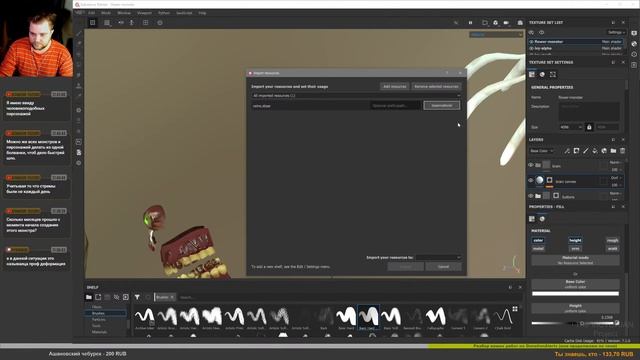640x360 pixels.
Task: Toggle the metal channel button in Material
Action: point(538,249)
